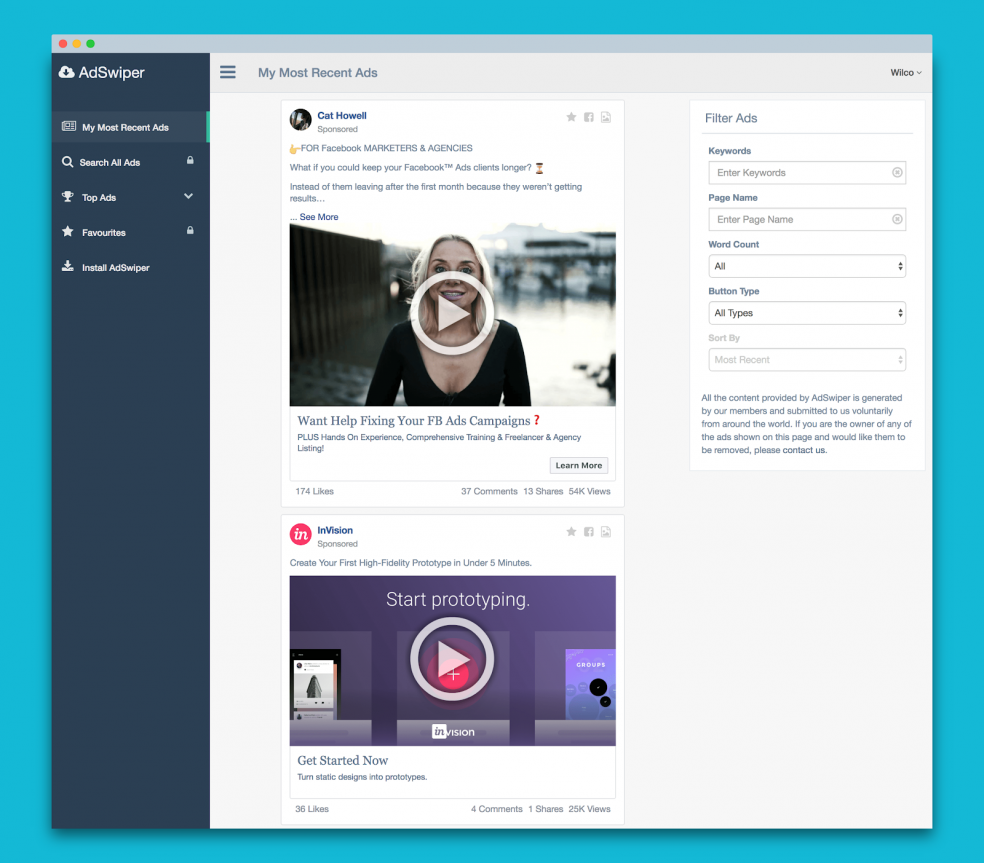Viewport: 984px width, 863px height.
Task: Click Facebook icon on InVision ad
Action: (x=589, y=532)
